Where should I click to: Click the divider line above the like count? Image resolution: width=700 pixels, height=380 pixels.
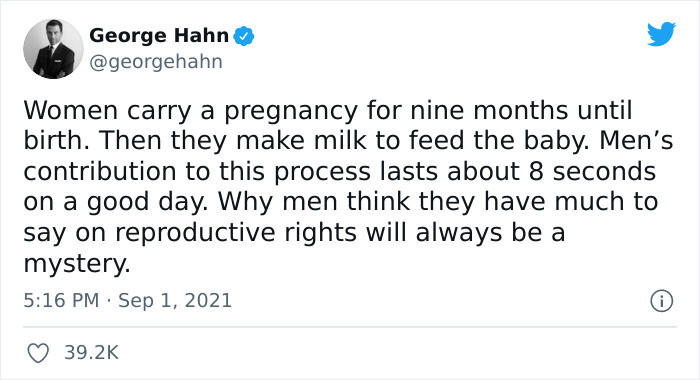pos(350,327)
